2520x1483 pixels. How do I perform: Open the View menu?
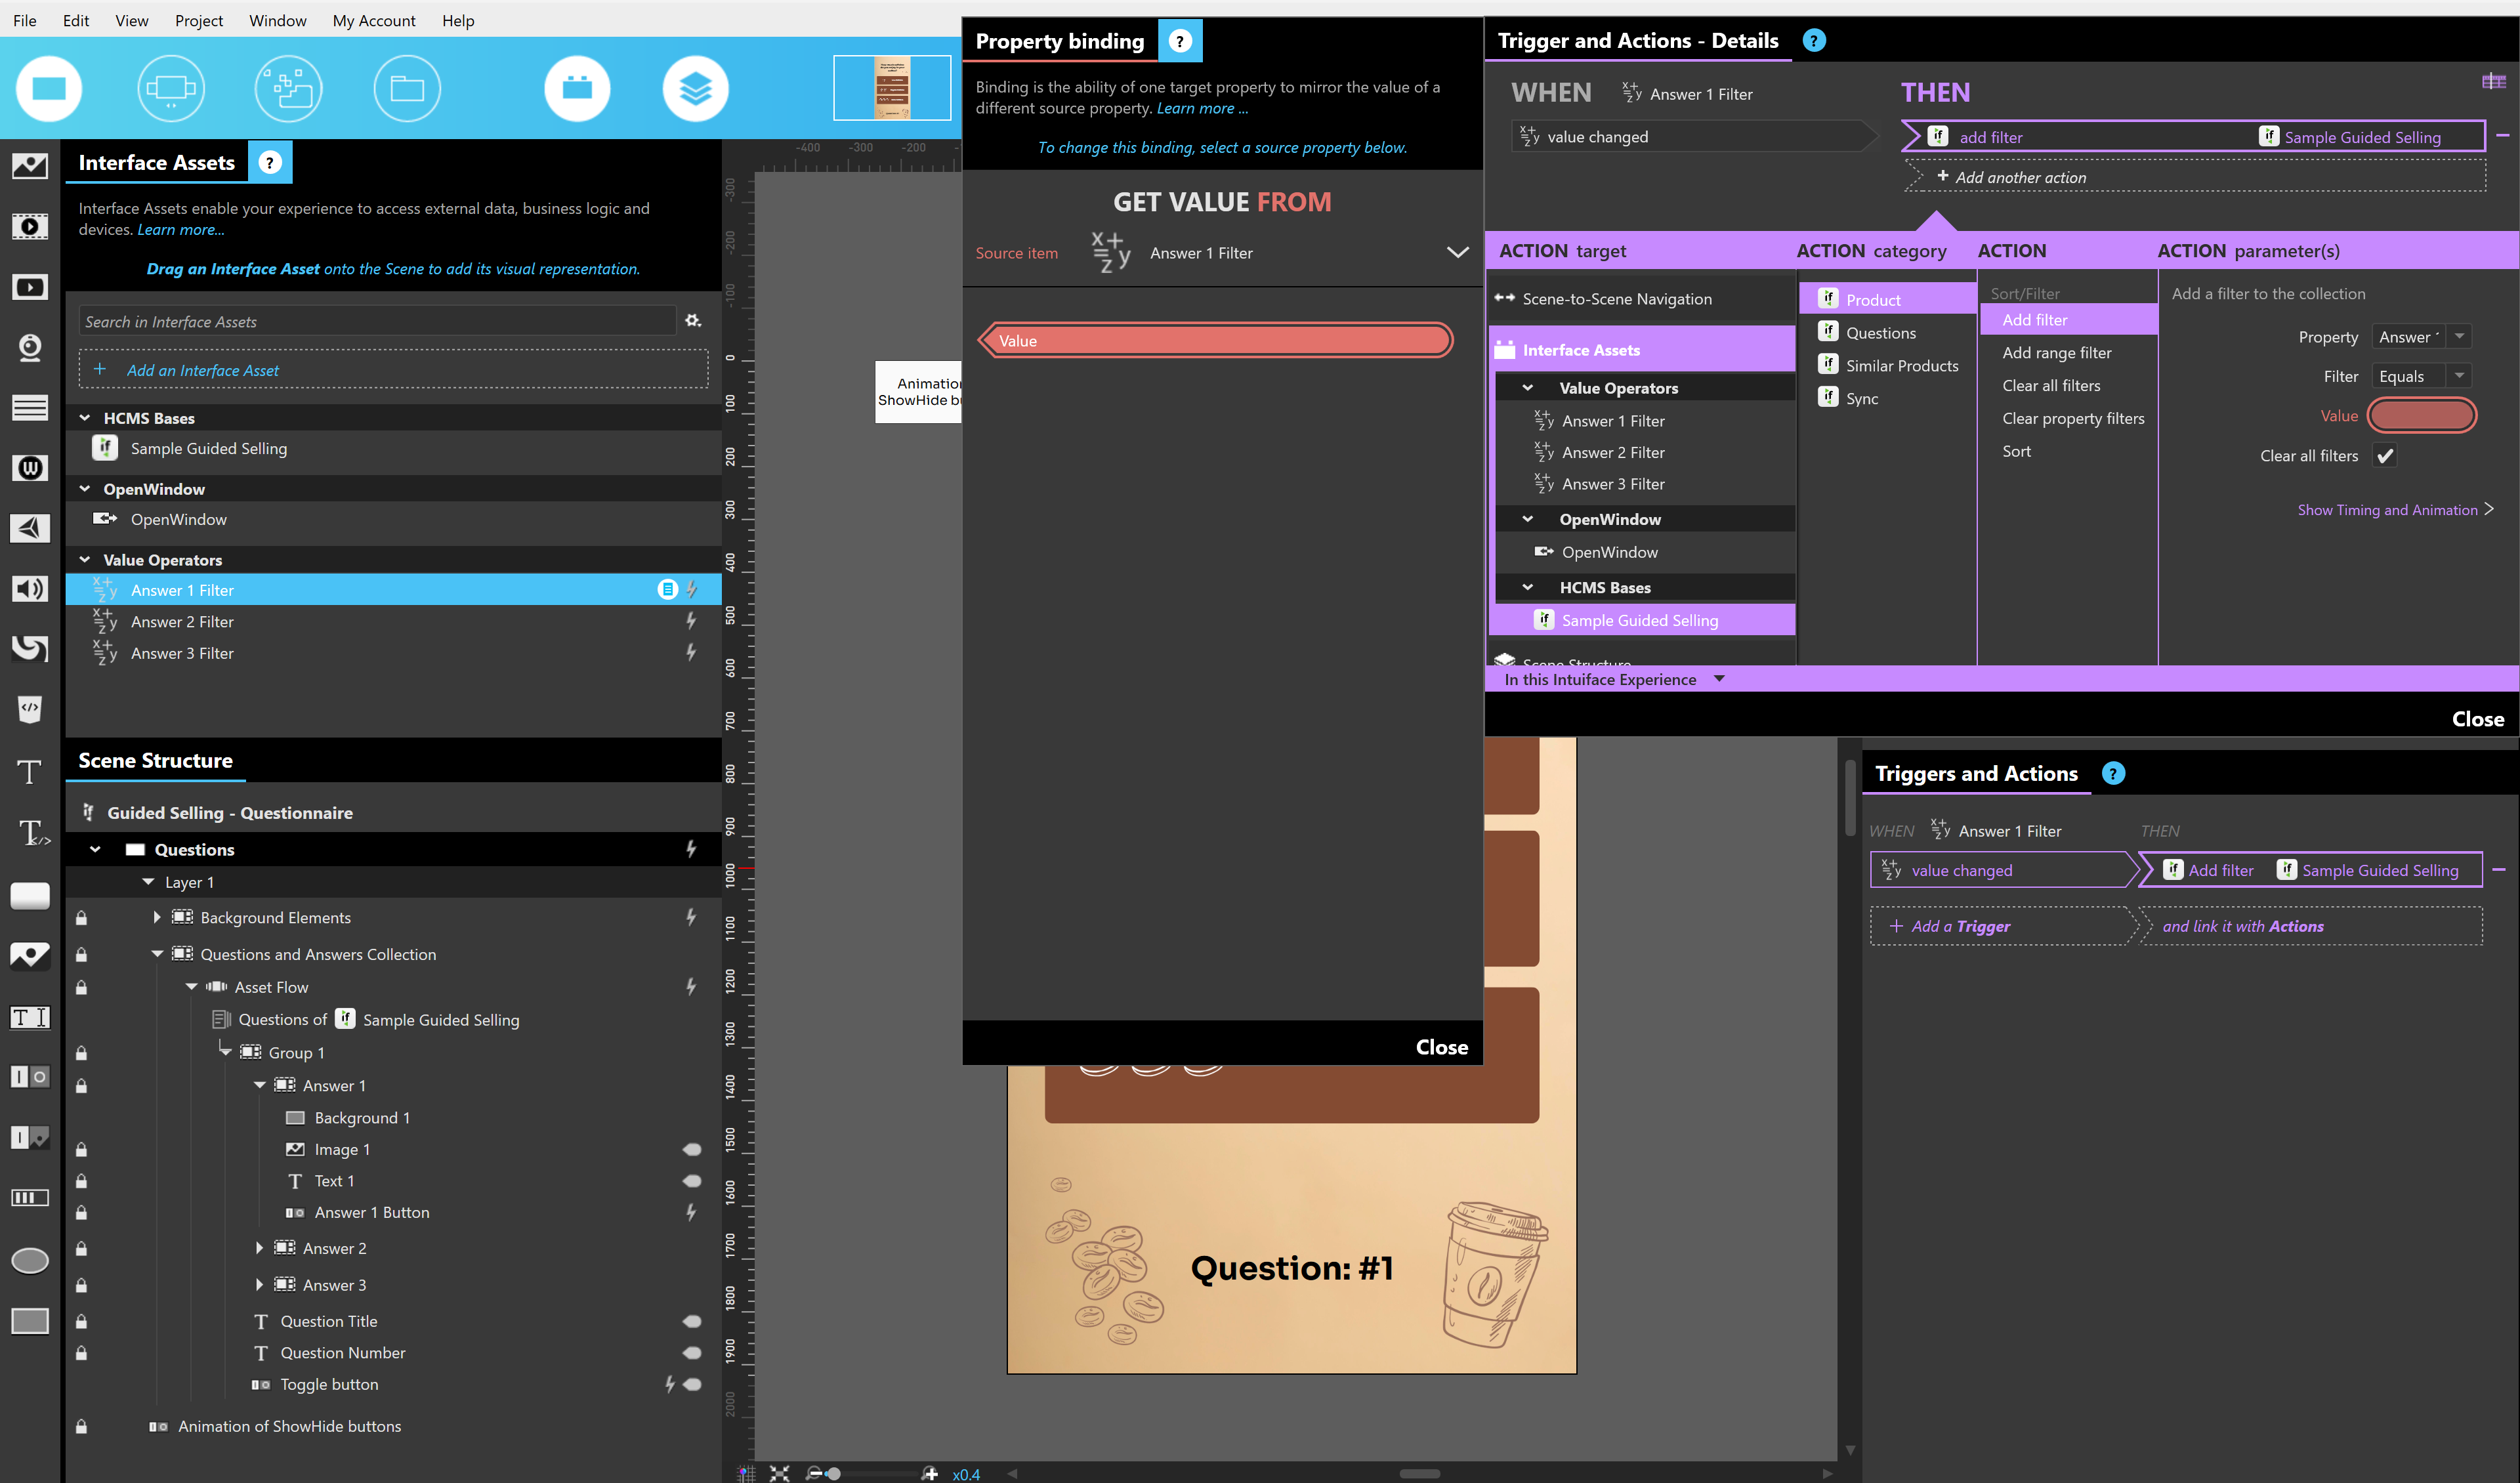(x=131, y=20)
